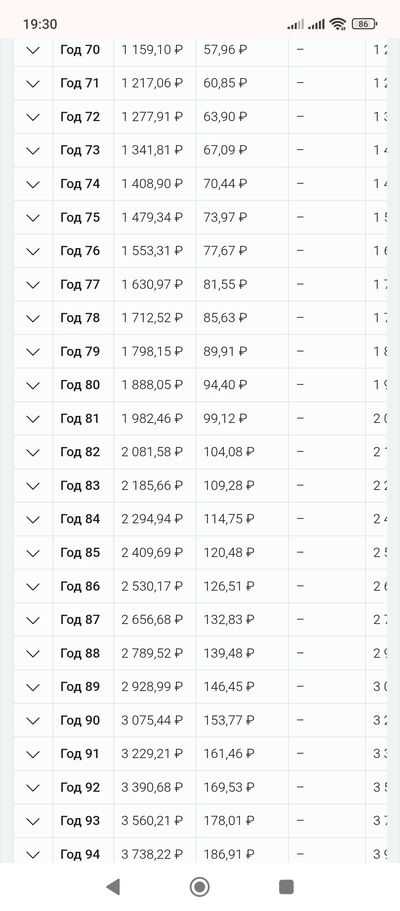Expand the Год 82 row chevron
This screenshot has width=400, height=911.
(33, 452)
